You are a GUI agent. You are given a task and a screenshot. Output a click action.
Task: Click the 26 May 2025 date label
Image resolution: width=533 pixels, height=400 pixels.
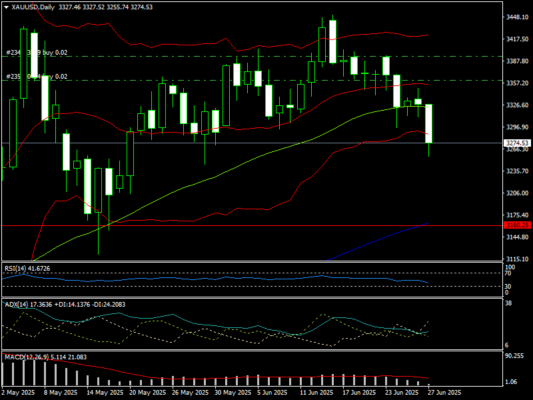189,393
